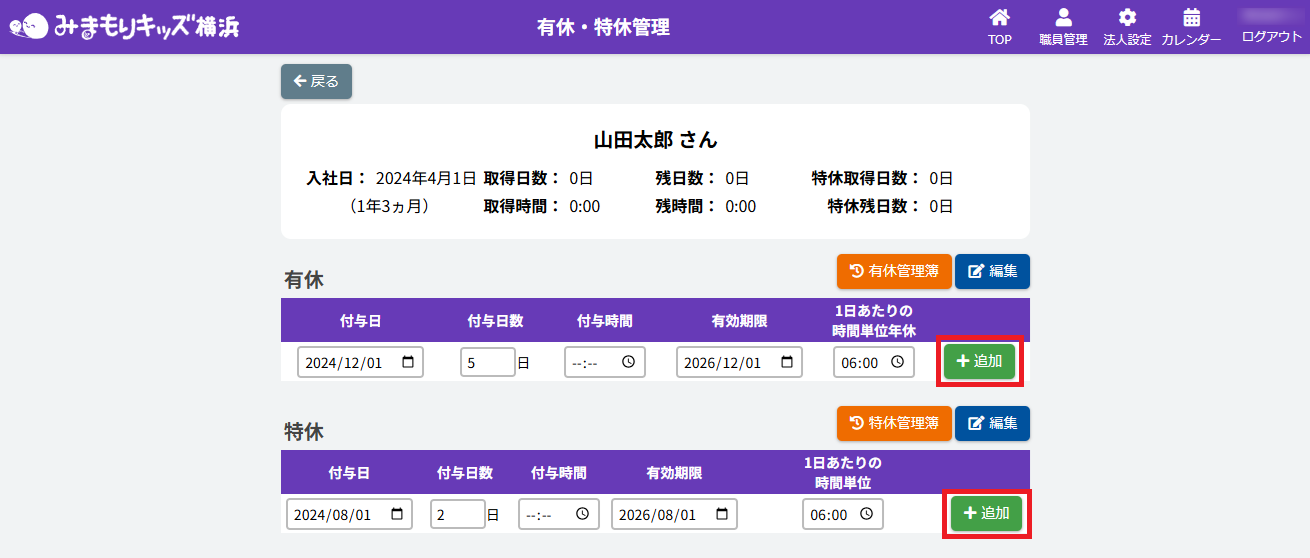Click ログアウト in the top navigation
Screen dimensions: 1310x558
[1271, 36]
